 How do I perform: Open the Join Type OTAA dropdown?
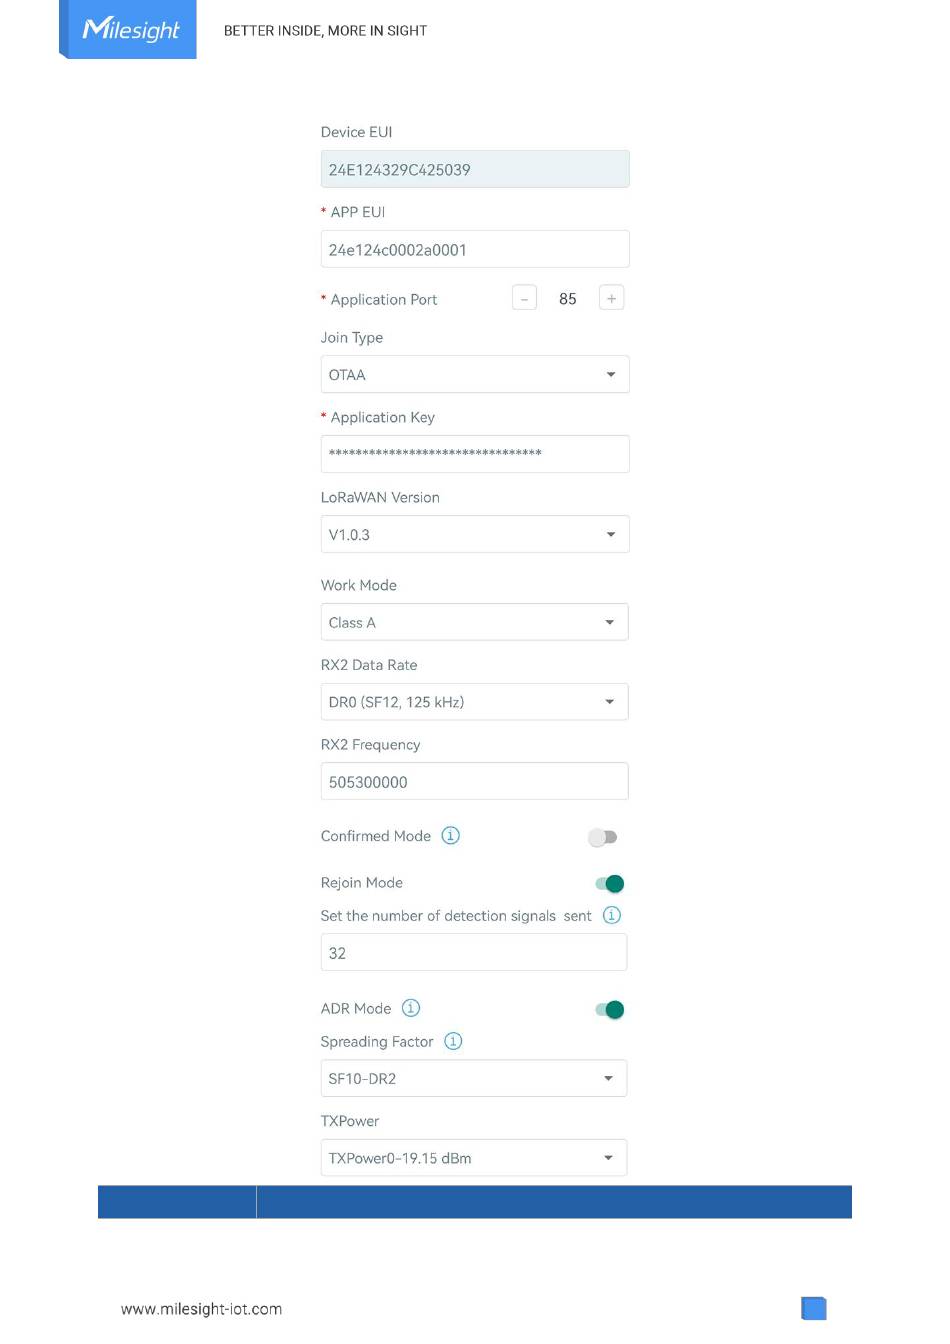point(475,374)
